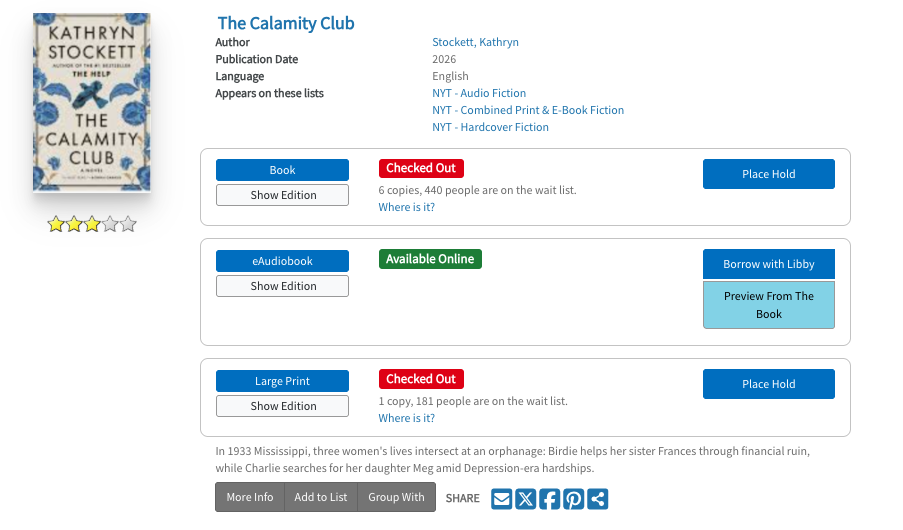This screenshot has height=530, width=903.
Task: Rate the book using the star rating
Action: [92, 224]
